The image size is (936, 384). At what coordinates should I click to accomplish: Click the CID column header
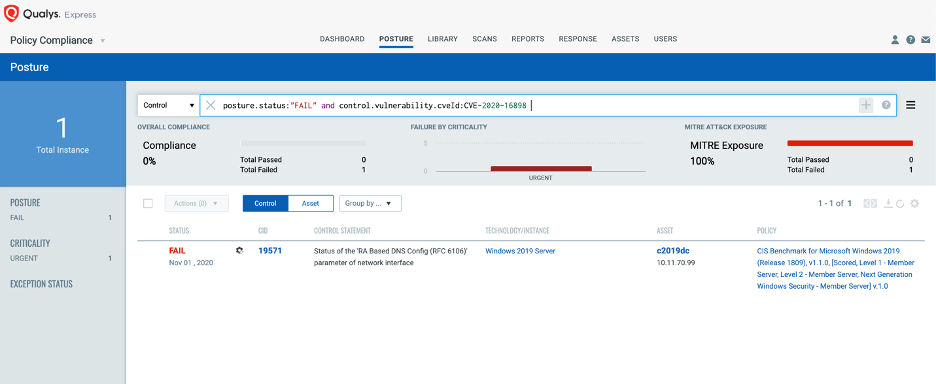click(263, 231)
